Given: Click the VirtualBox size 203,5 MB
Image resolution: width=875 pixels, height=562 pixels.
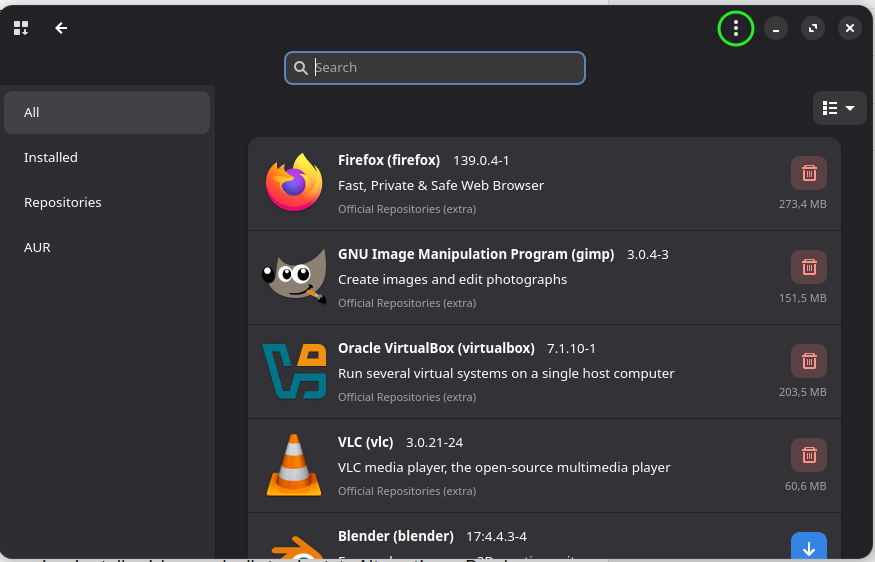Looking at the screenshot, I should coord(802,392).
